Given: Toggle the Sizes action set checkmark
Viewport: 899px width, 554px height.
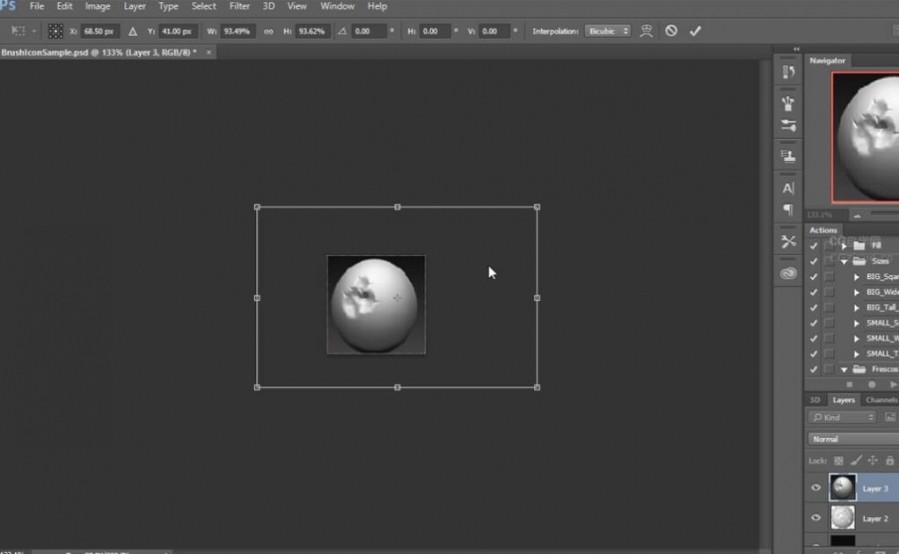Looking at the screenshot, I should pos(813,261).
